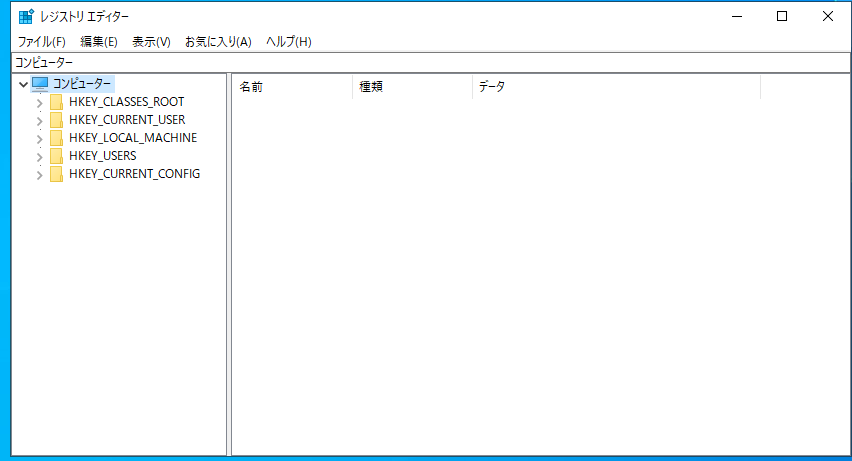Click the HKEY_CLASSES_ROOT folder icon
The height and width of the screenshot is (461, 852).
coord(57,102)
